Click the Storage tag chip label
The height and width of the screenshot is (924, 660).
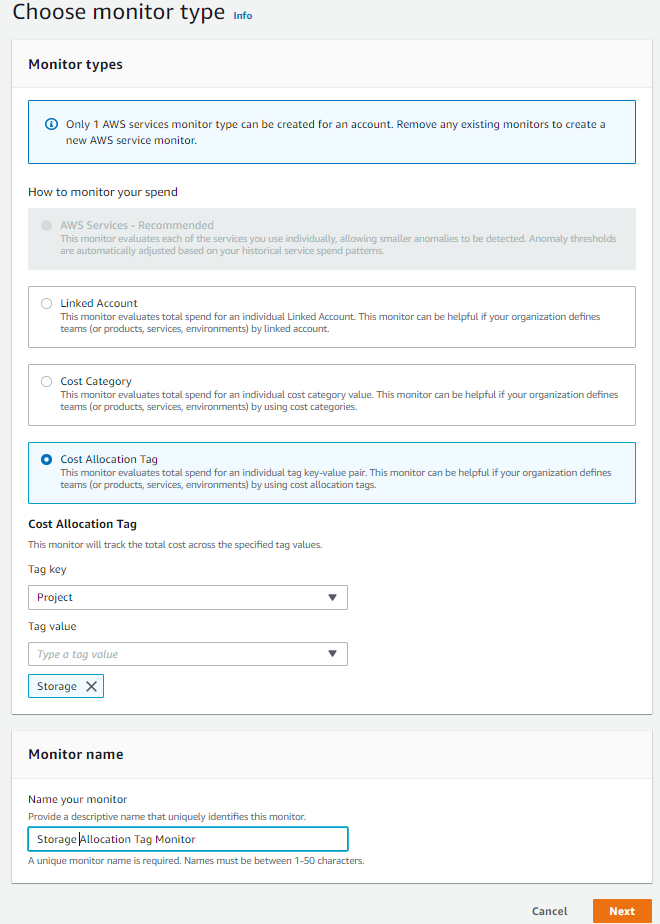[57, 686]
